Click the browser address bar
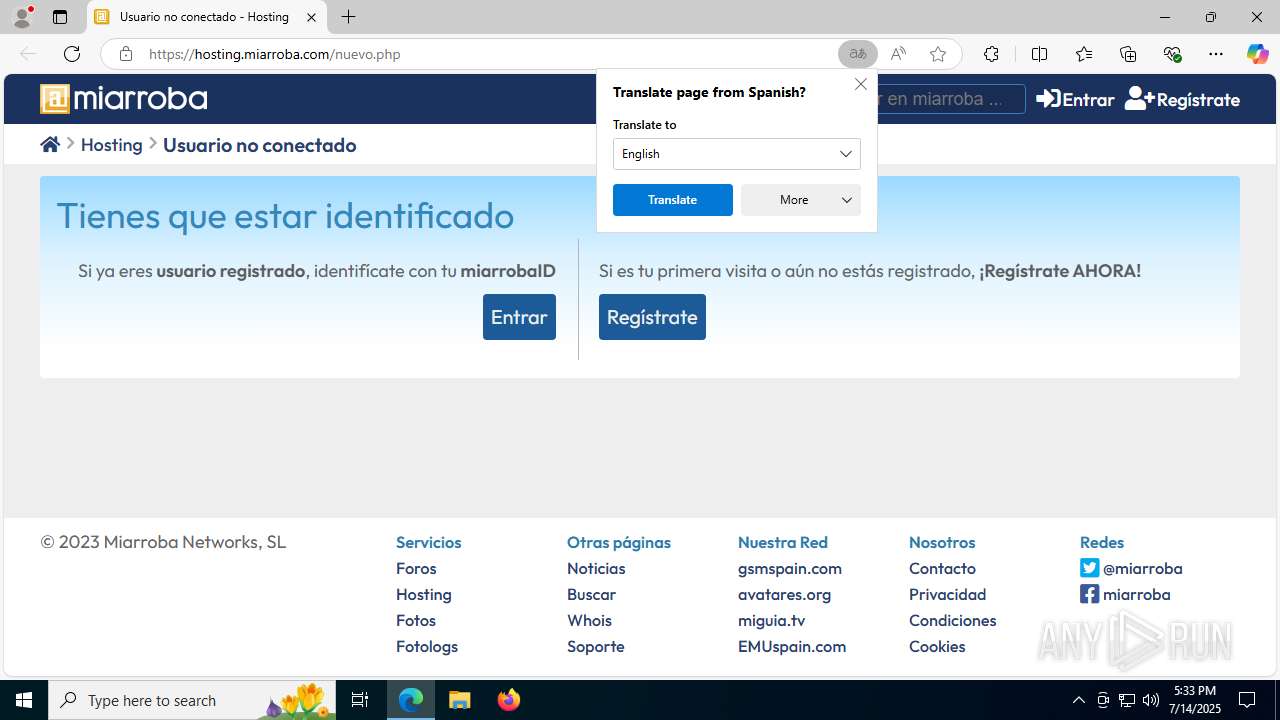Viewport: 1280px width, 720px height. [490, 54]
